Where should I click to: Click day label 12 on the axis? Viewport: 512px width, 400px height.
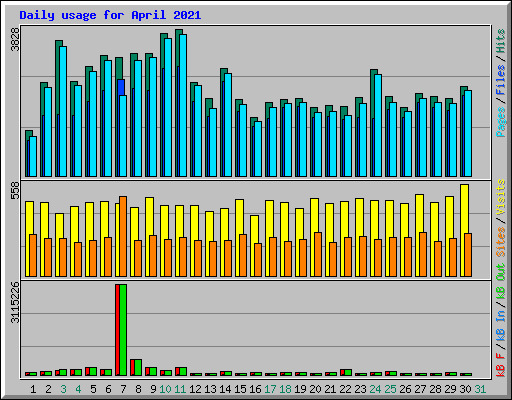pos(195,389)
